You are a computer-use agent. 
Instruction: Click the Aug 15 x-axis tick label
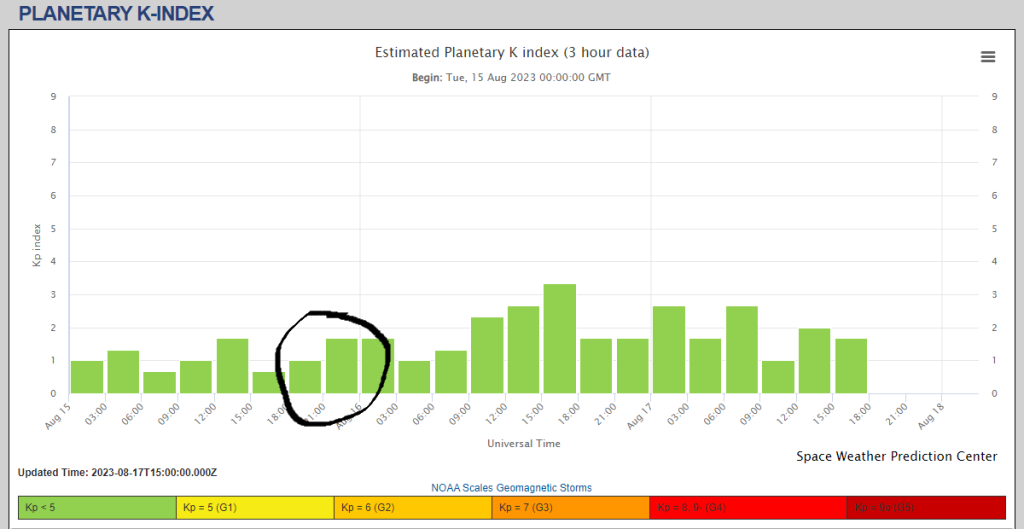point(60,413)
